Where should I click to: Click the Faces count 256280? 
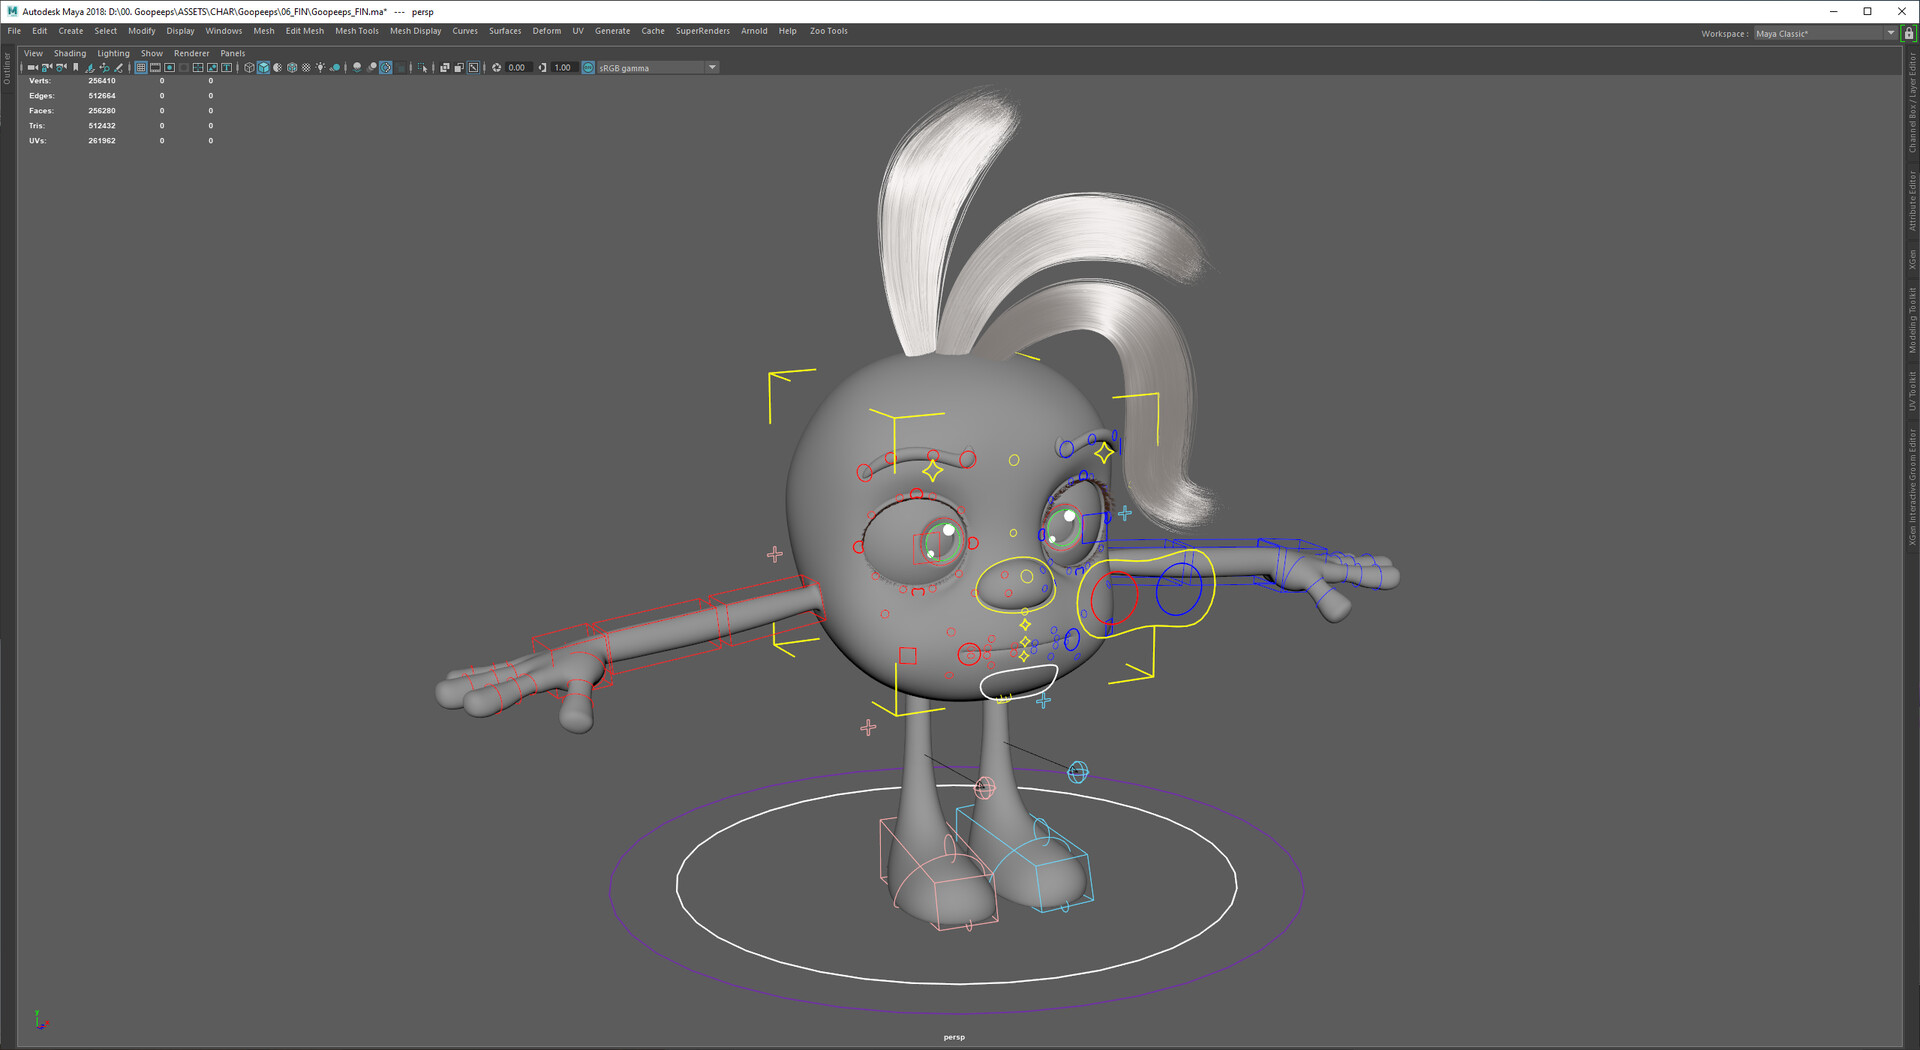tap(102, 111)
